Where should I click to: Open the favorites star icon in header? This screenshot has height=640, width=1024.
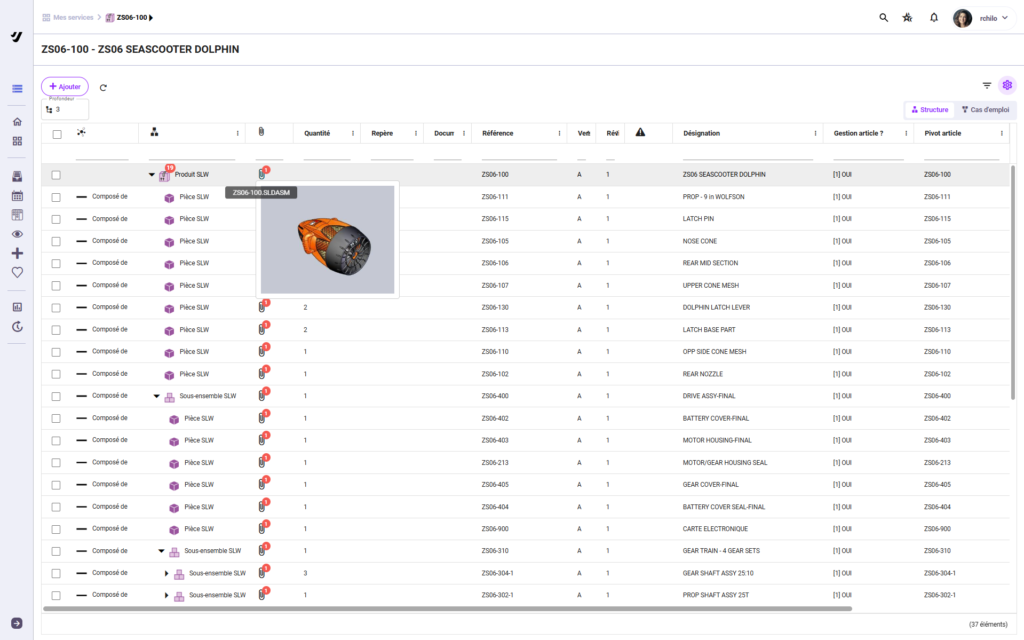click(908, 17)
